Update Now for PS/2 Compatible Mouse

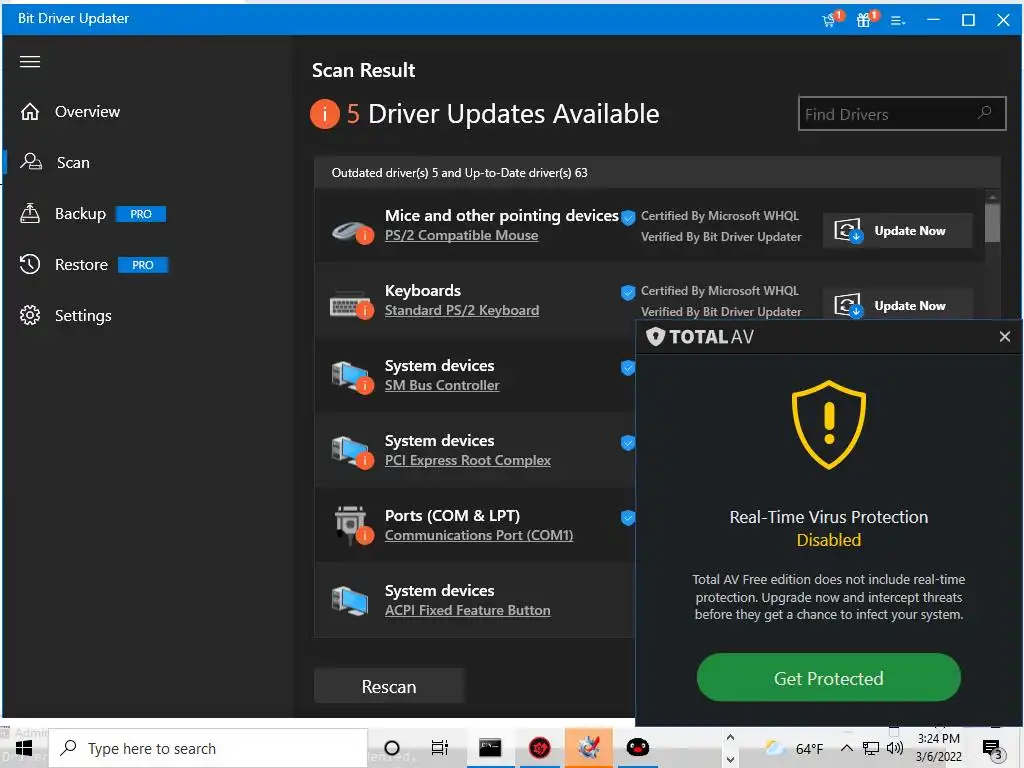point(897,231)
